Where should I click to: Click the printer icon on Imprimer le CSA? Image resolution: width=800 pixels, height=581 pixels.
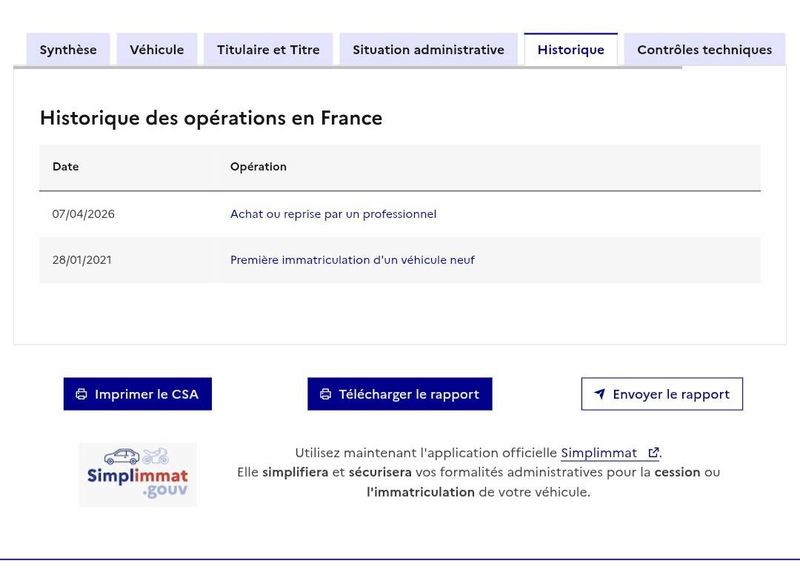pos(81,394)
